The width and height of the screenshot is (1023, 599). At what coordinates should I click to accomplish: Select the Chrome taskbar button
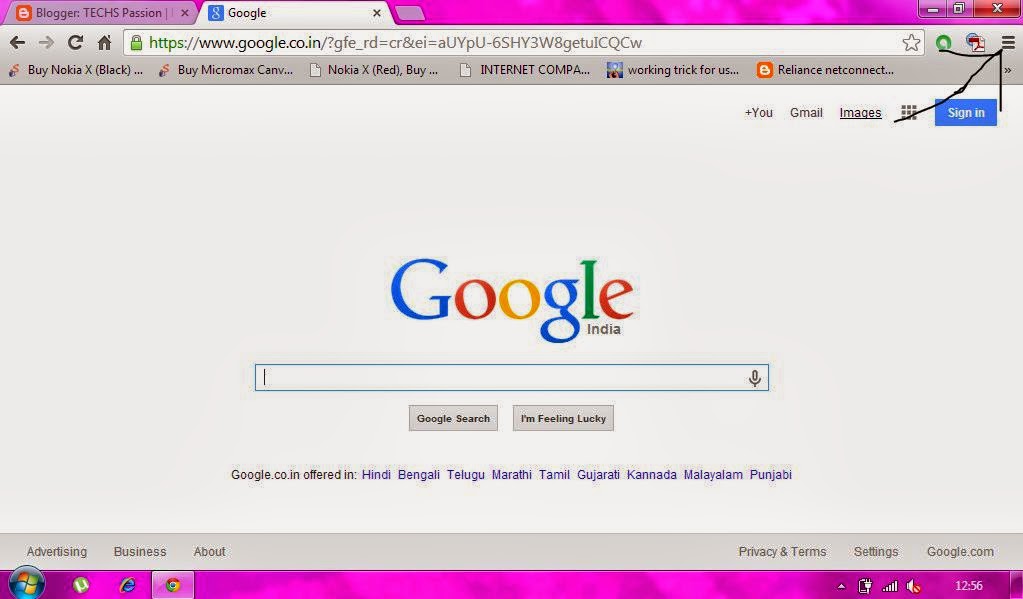tap(173, 585)
